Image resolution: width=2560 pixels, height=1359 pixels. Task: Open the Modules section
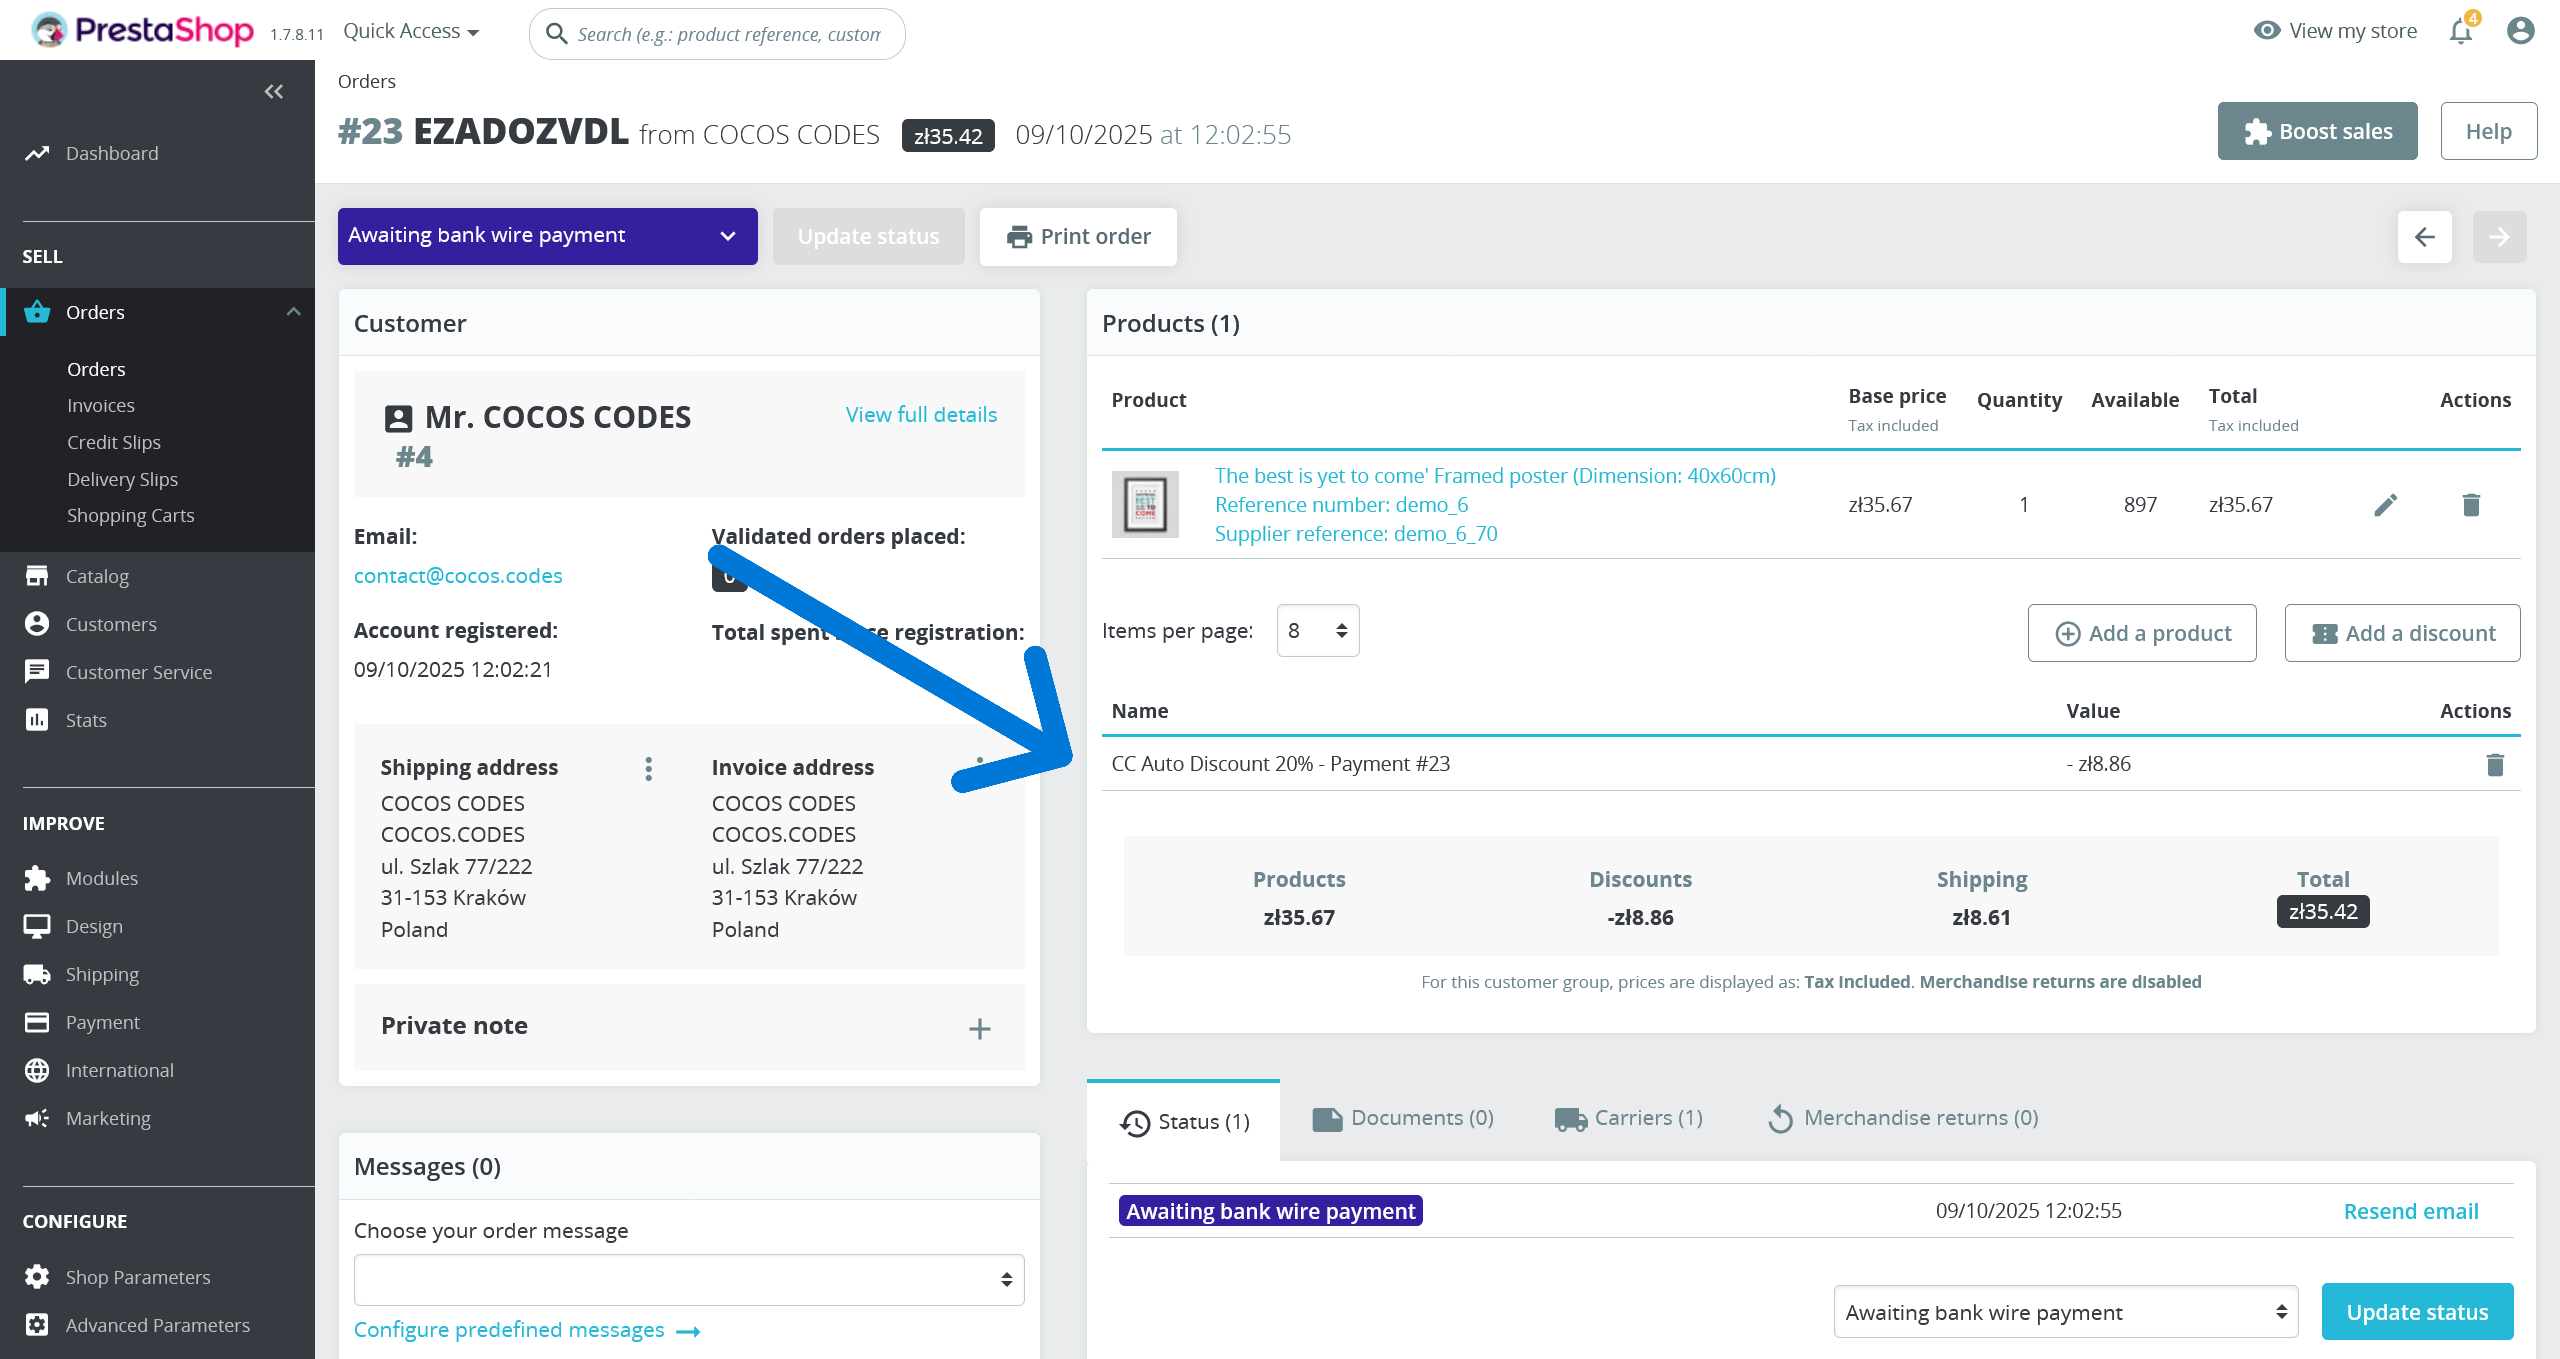(102, 877)
